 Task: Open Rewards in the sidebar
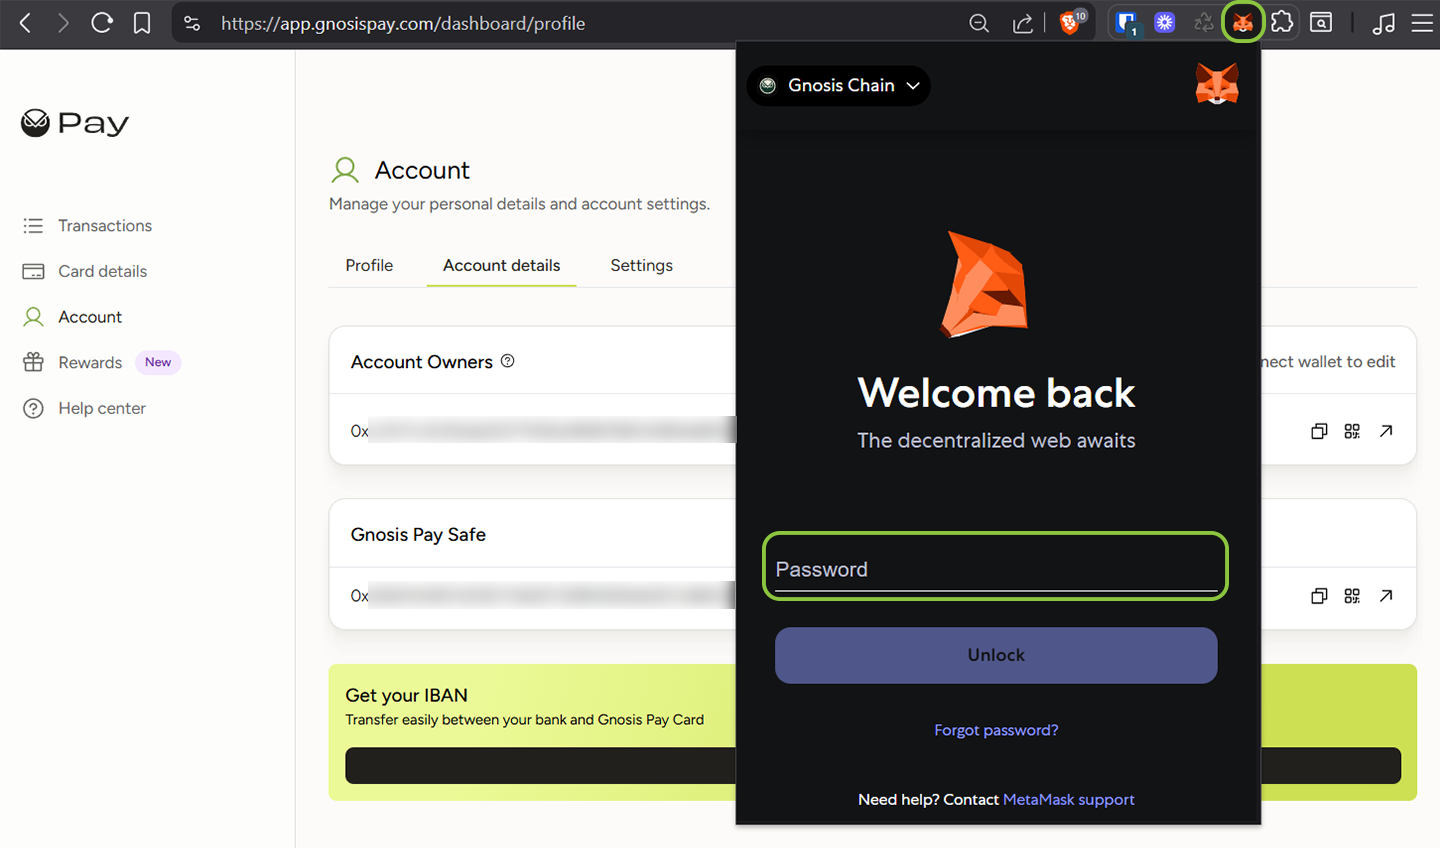coord(72,363)
